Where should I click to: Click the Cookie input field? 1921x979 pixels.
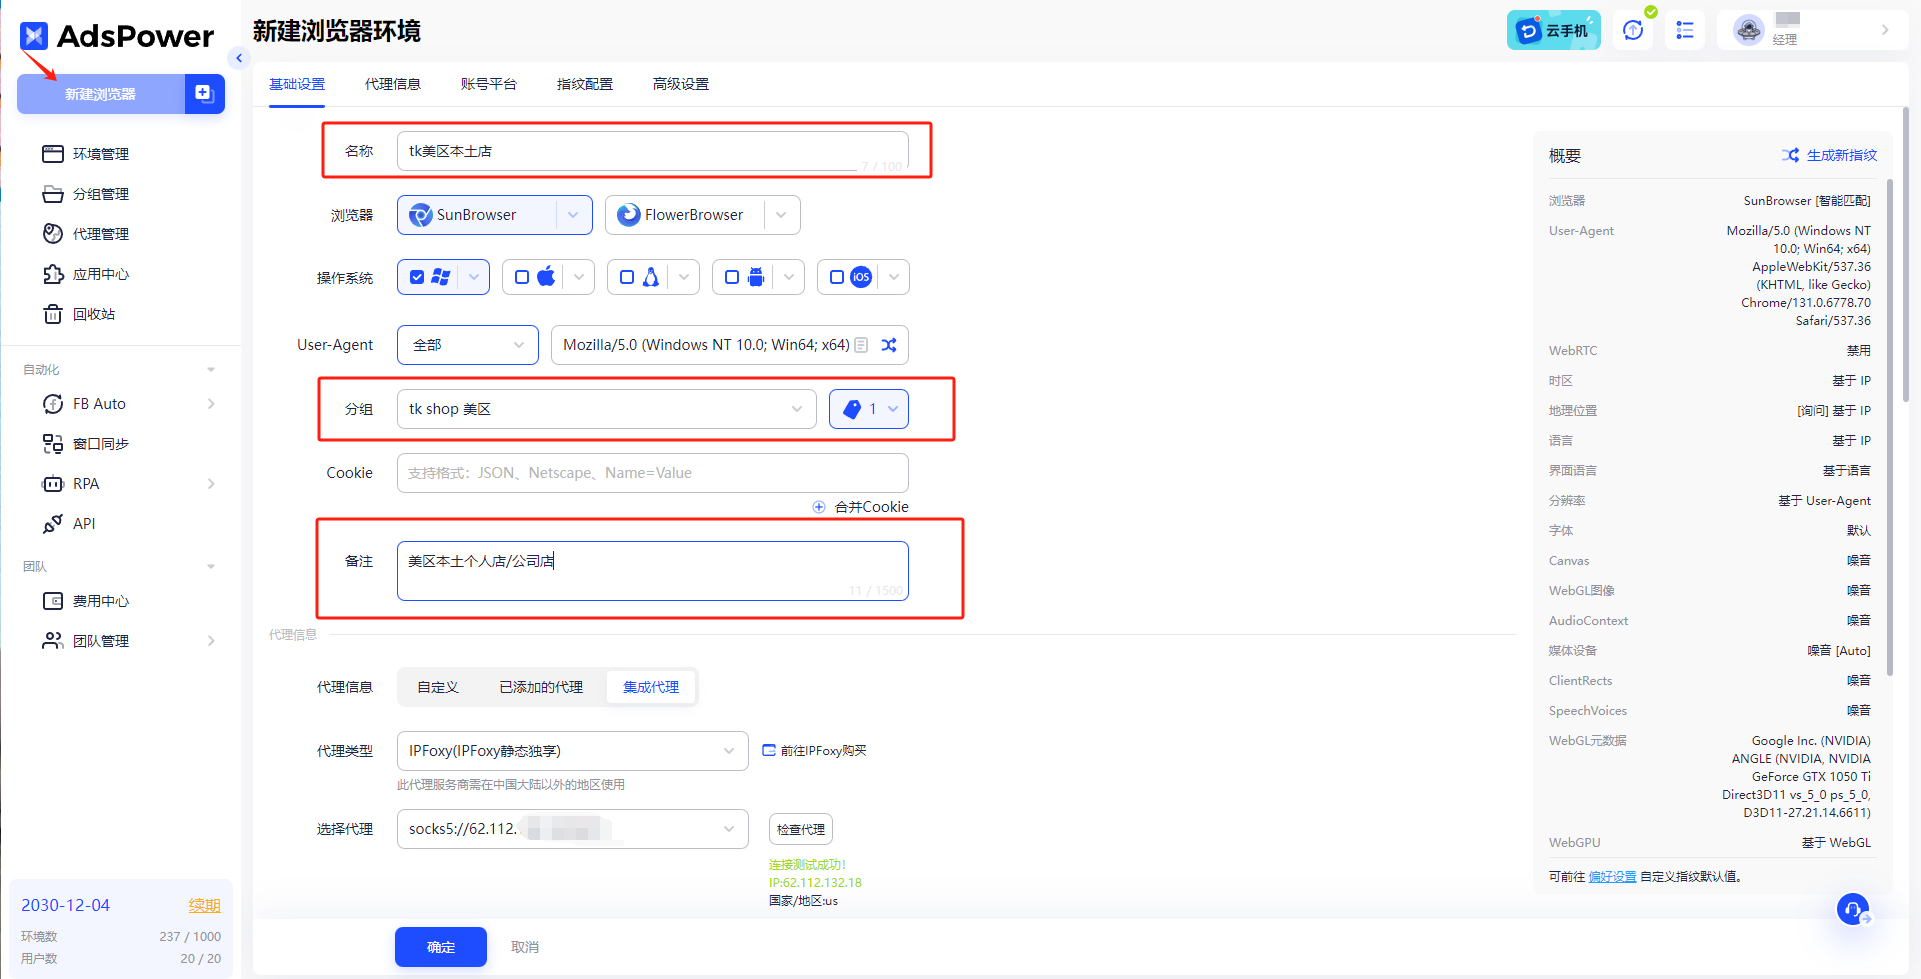tap(653, 473)
